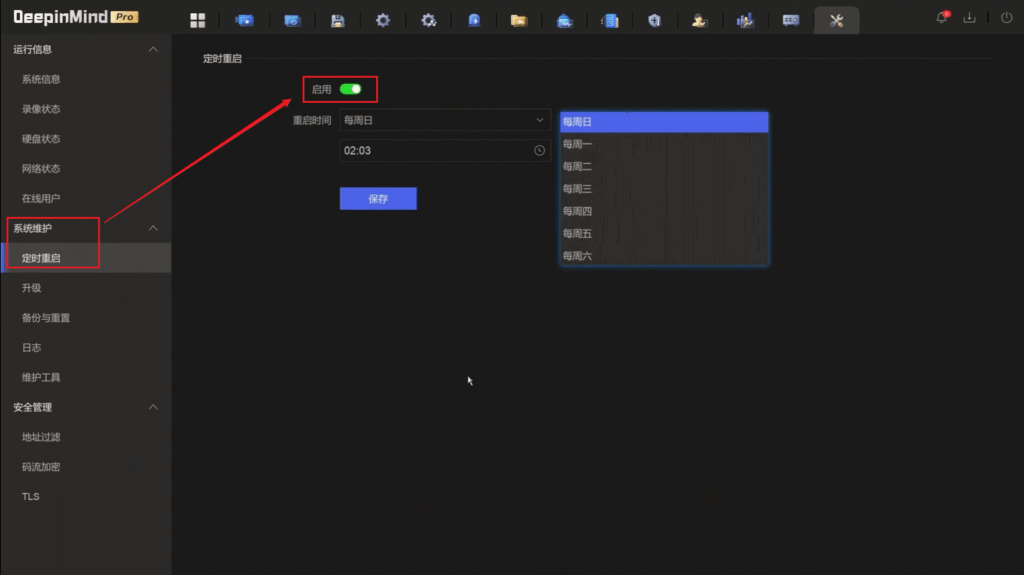Switch to the wrench maintenance tools tab
Screen dimensions: 1024x575
click(836, 20)
